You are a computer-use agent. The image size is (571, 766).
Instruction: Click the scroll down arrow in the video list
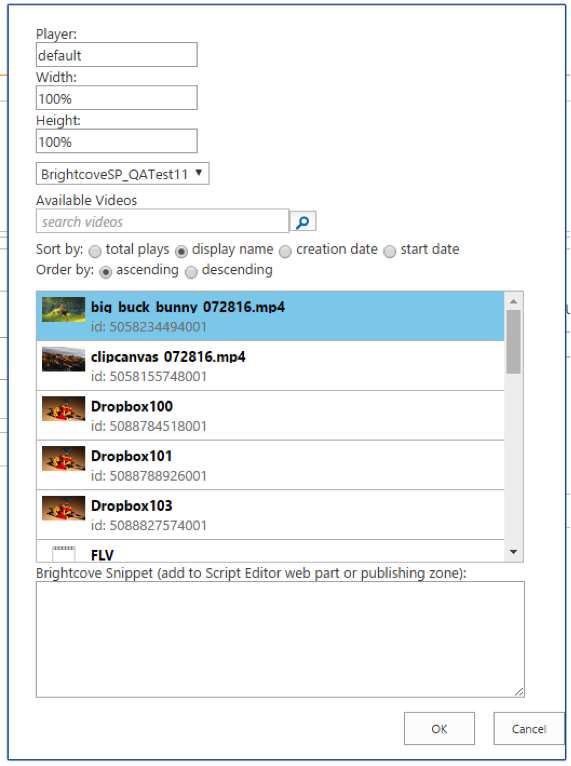pyautogui.click(x=513, y=552)
